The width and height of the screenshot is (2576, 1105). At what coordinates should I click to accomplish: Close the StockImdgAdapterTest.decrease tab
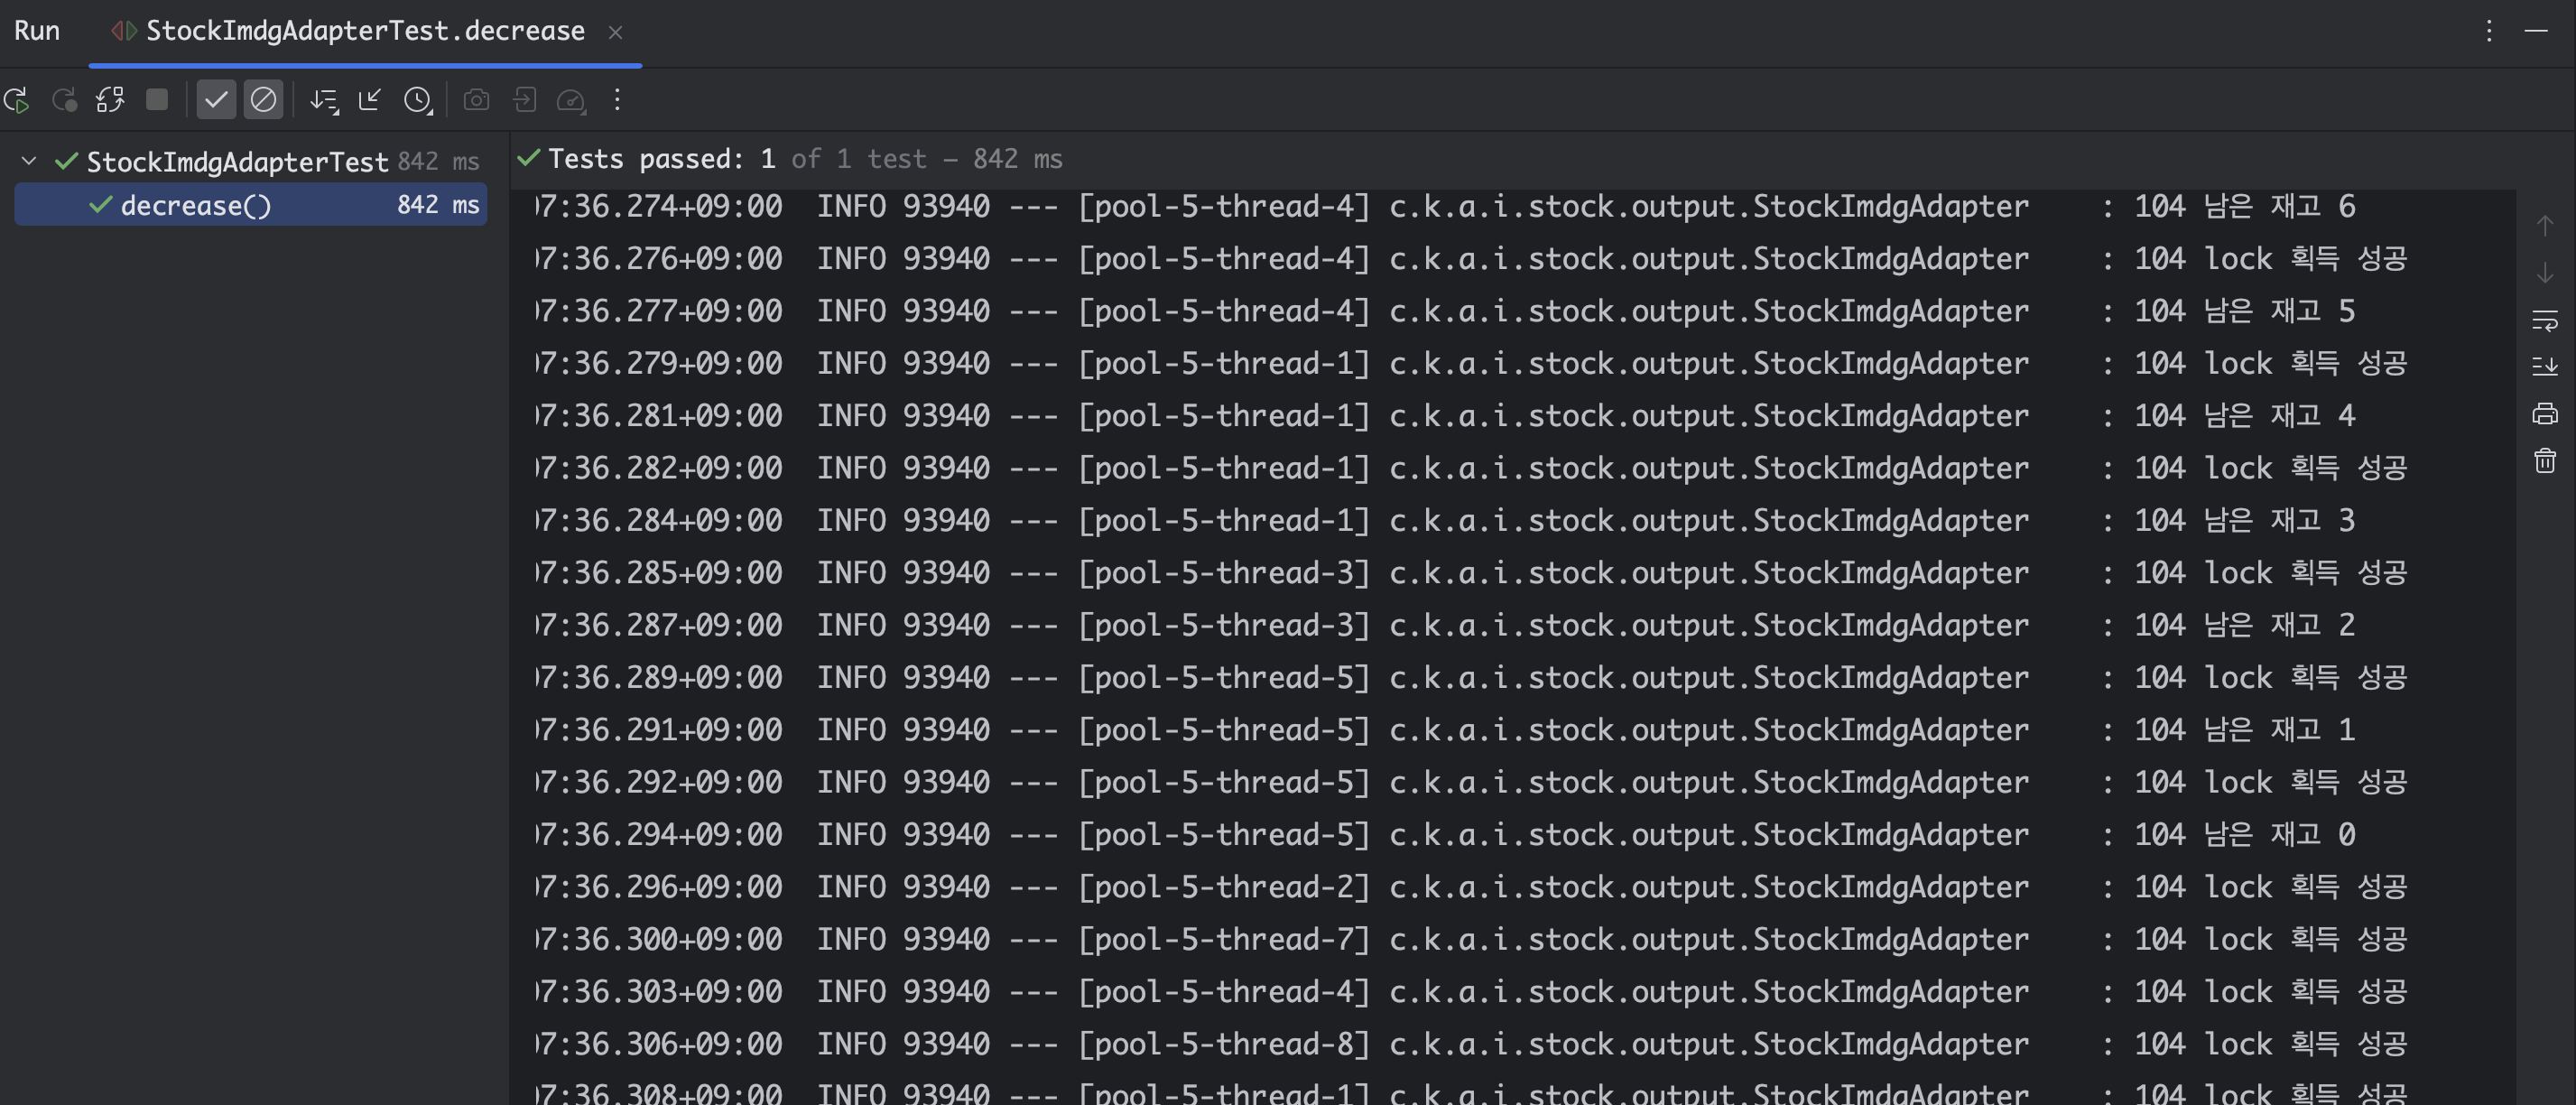pos(616,32)
